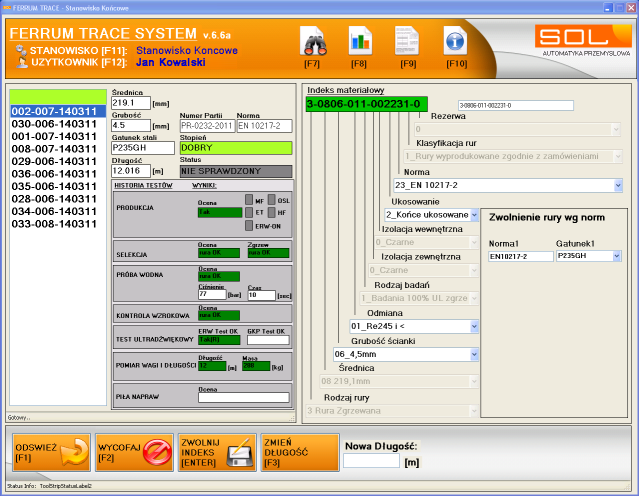Screen dimensions: 639x496
Task: Click the GKP Test OK field
Action: (x=268, y=340)
